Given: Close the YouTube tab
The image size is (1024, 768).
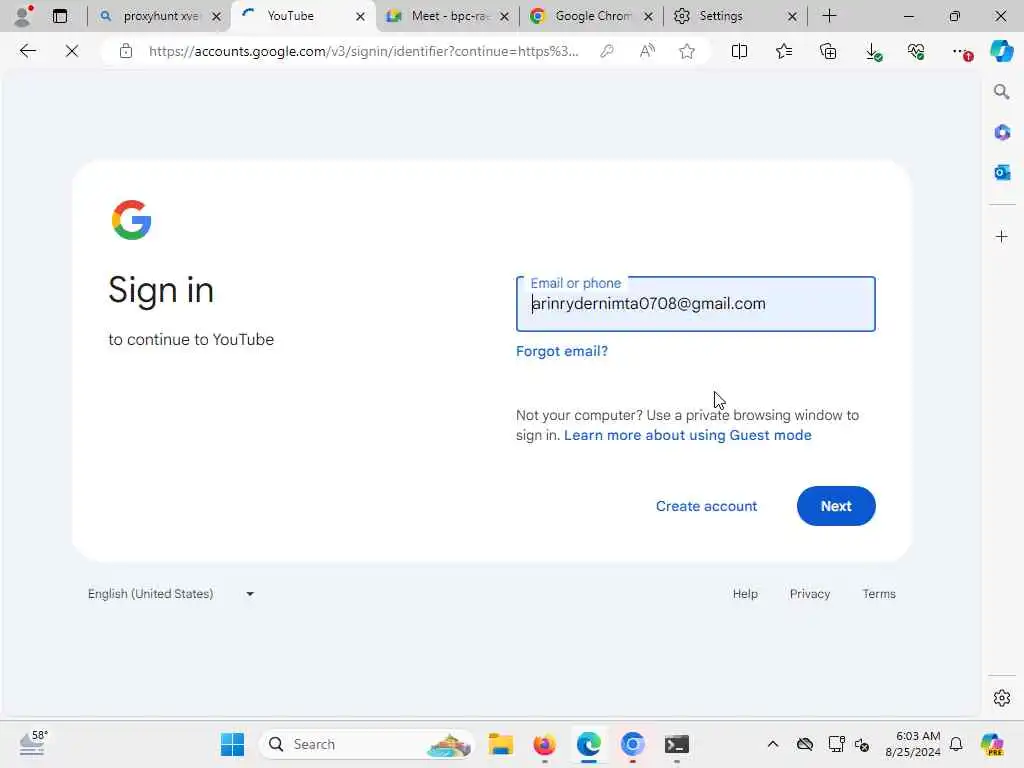Looking at the screenshot, I should click(360, 16).
